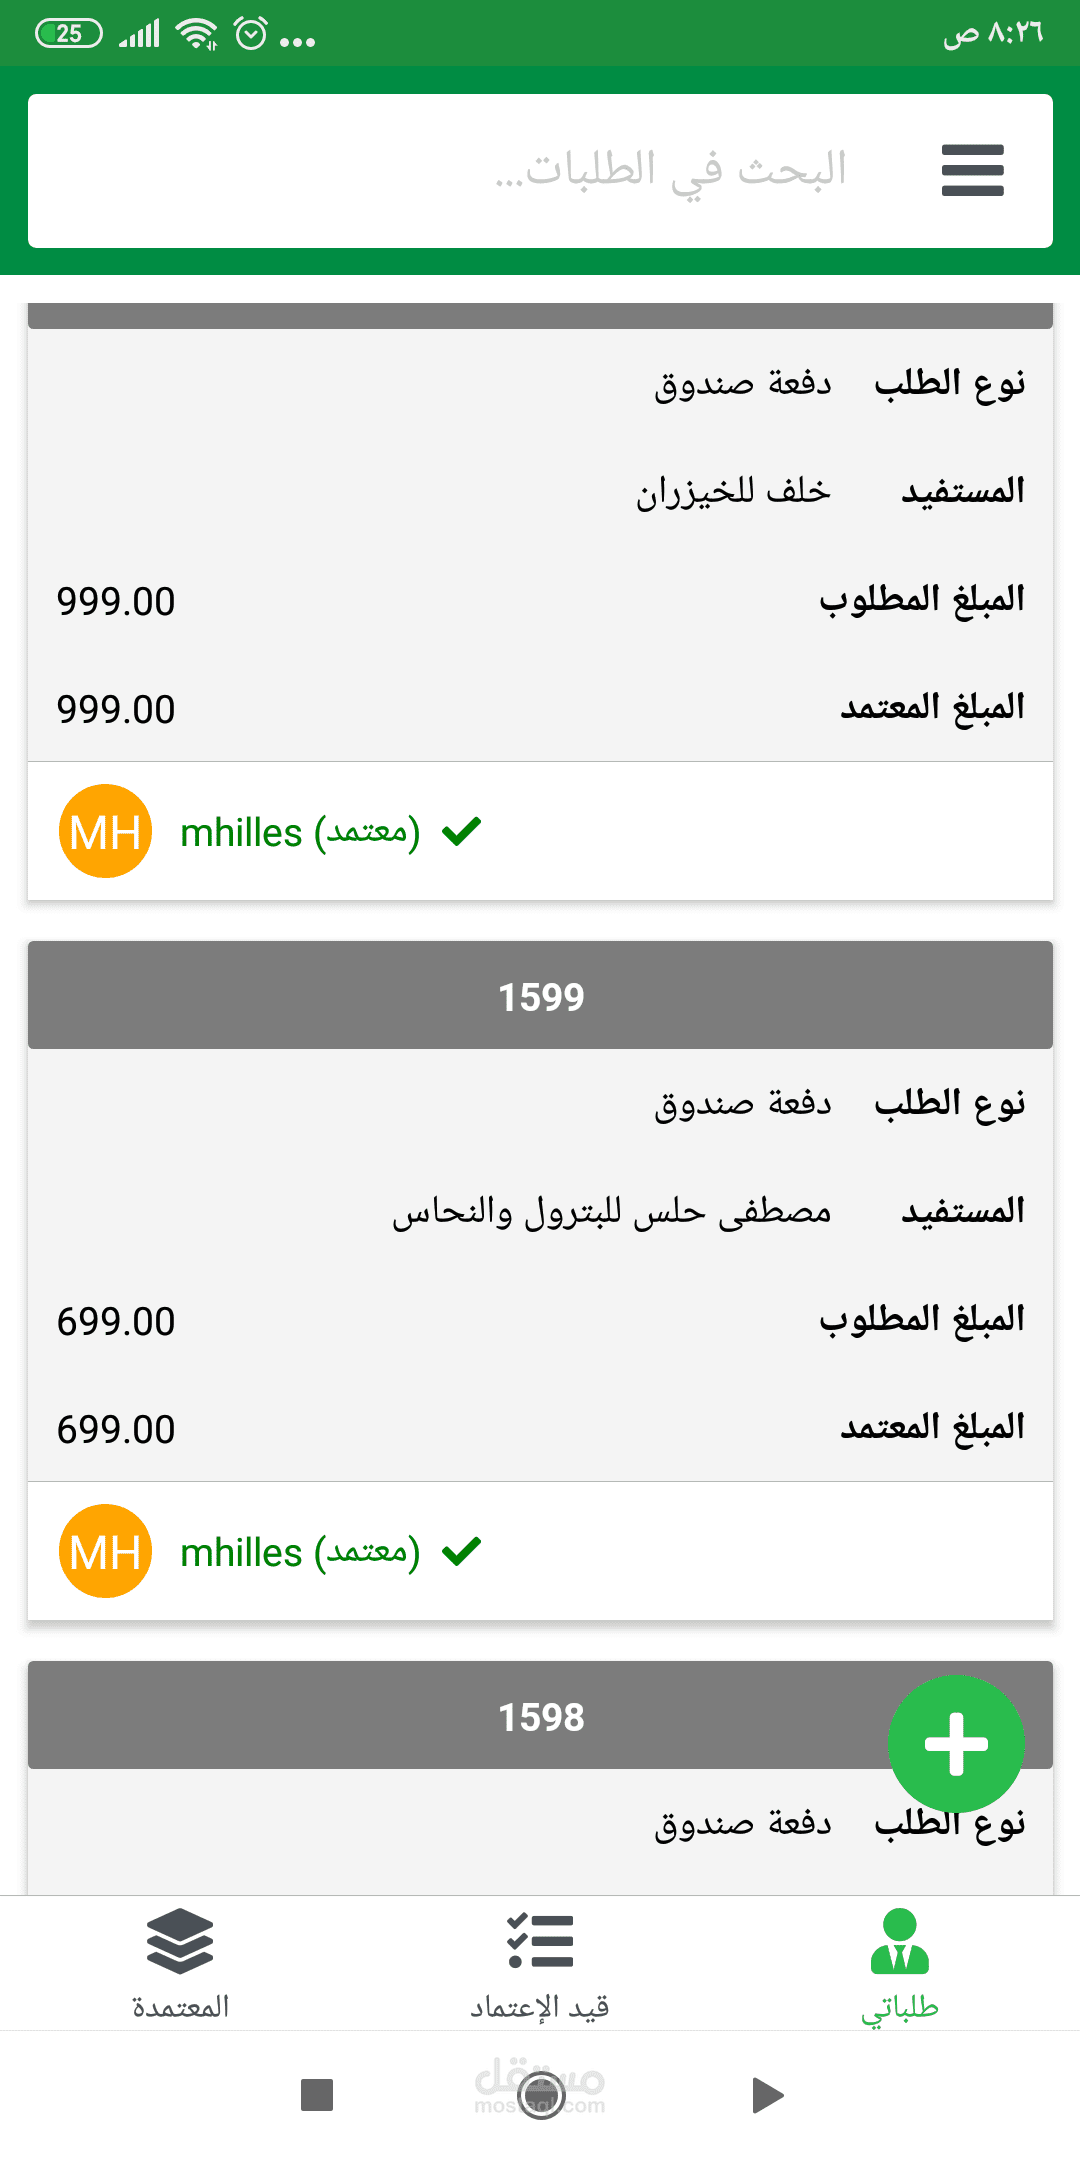Open the request 1599 header
Viewport: 1080px width, 2160px height.
click(x=540, y=996)
